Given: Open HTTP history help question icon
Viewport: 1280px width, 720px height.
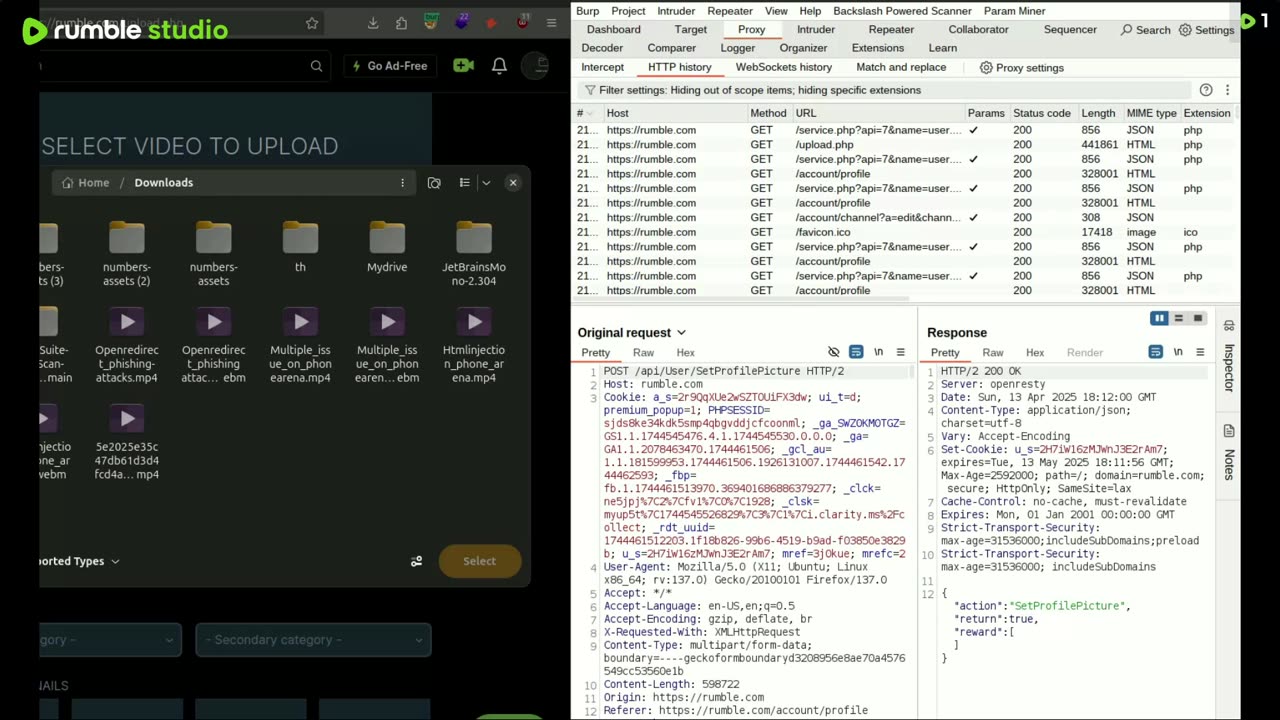Looking at the screenshot, I should [x=1206, y=90].
